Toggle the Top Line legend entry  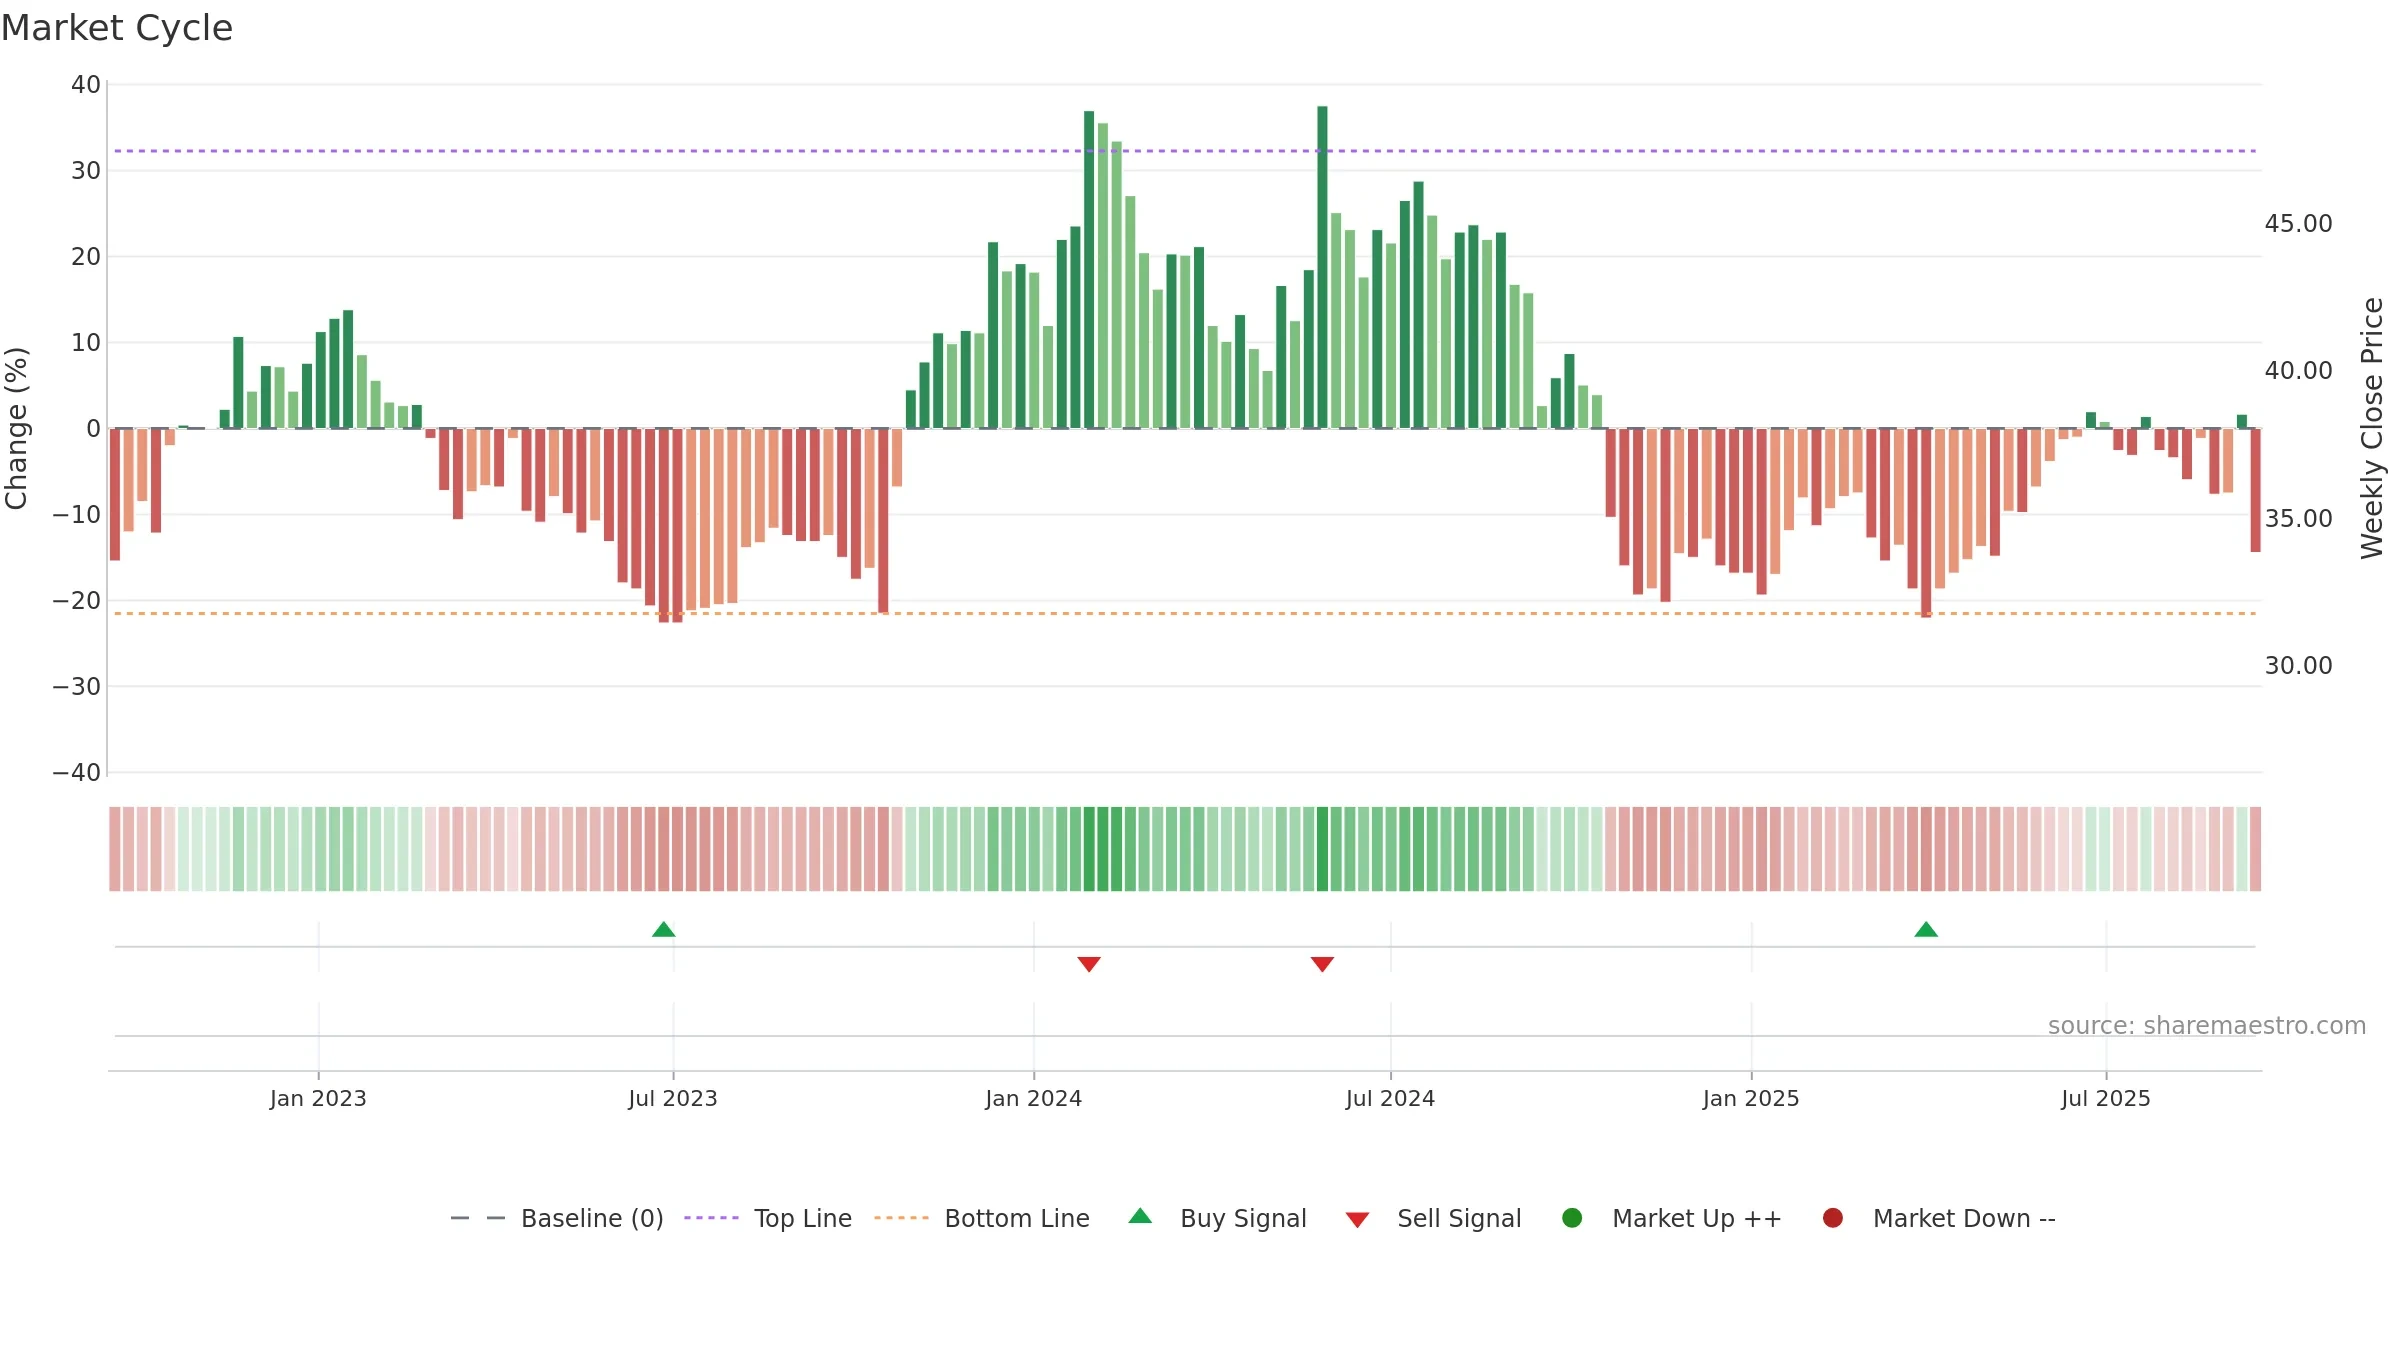[768, 1218]
